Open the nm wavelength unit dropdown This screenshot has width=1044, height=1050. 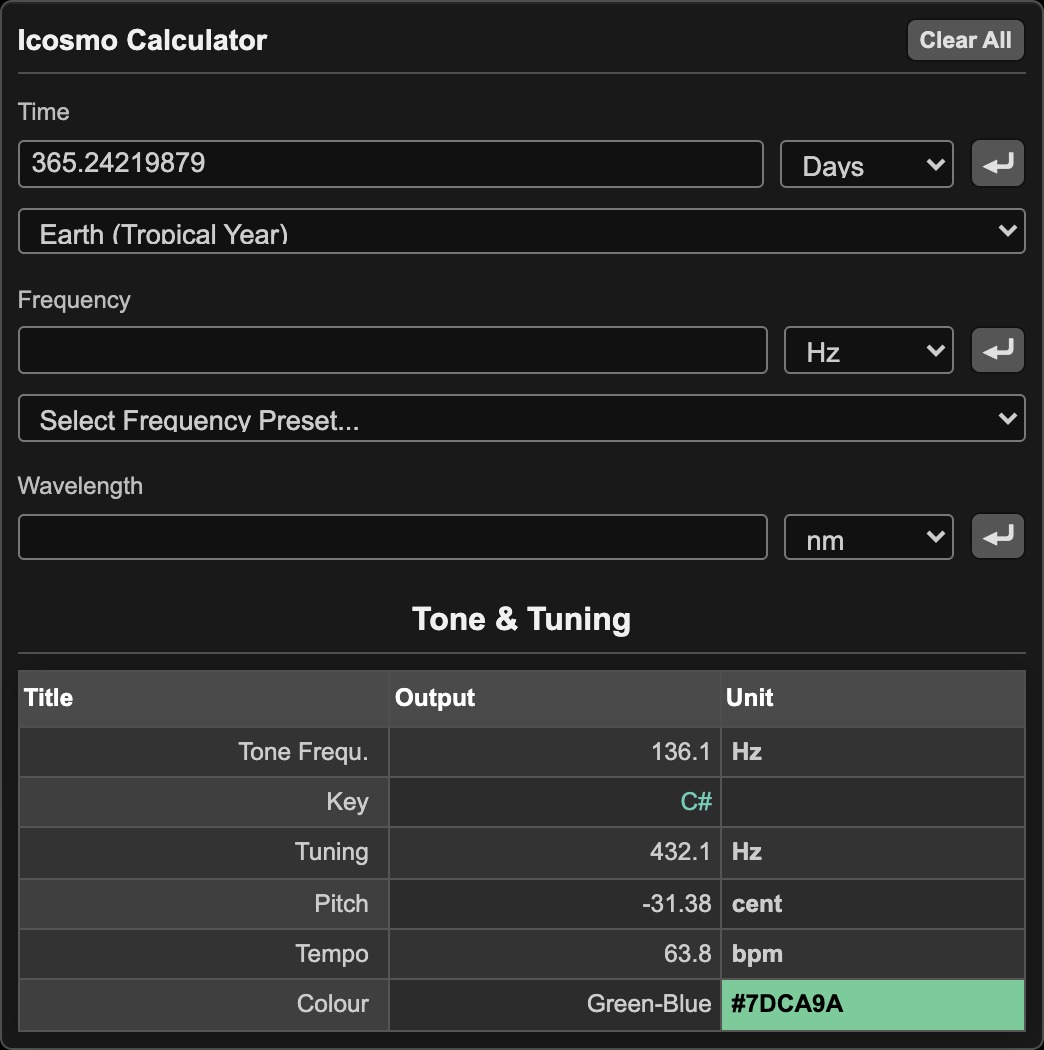pyautogui.click(x=869, y=537)
